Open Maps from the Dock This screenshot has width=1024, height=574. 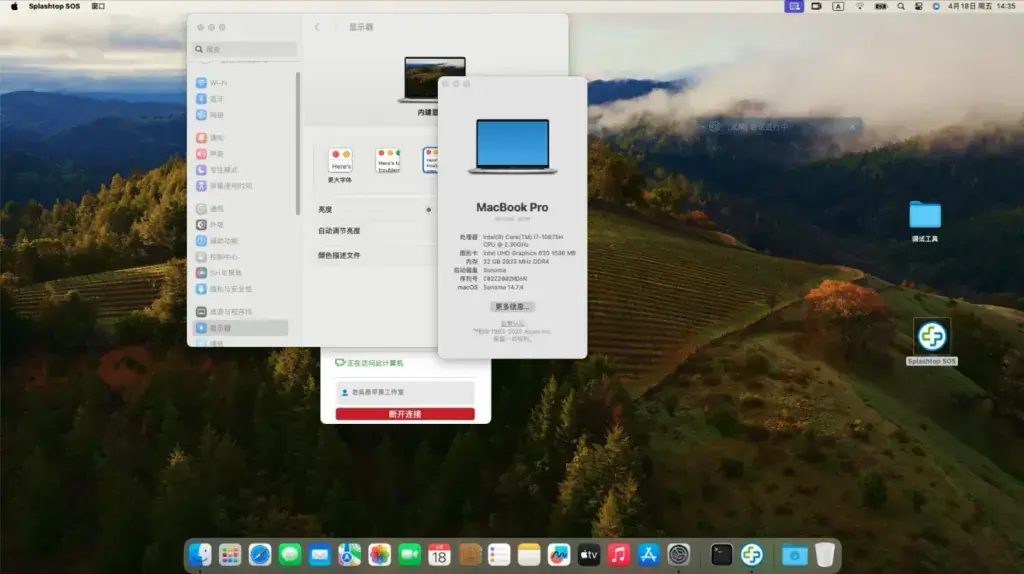349,555
